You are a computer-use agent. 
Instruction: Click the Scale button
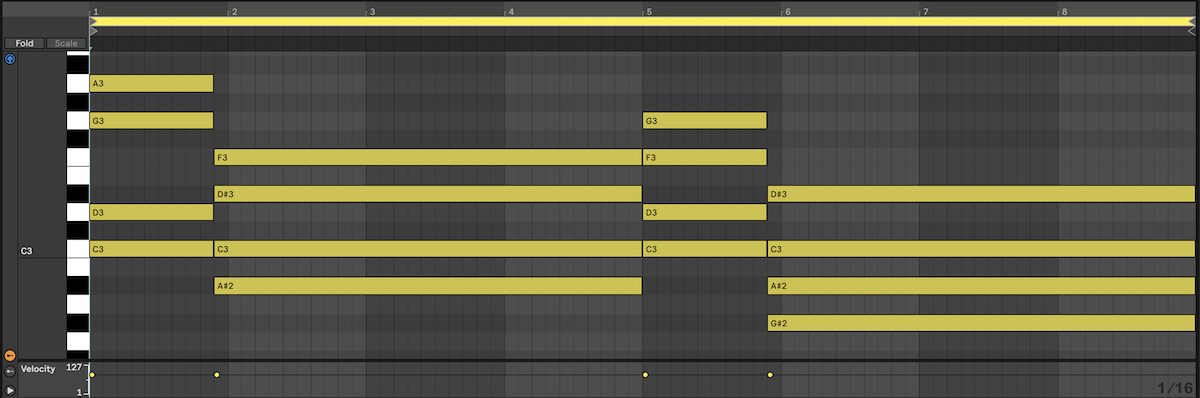[x=66, y=43]
